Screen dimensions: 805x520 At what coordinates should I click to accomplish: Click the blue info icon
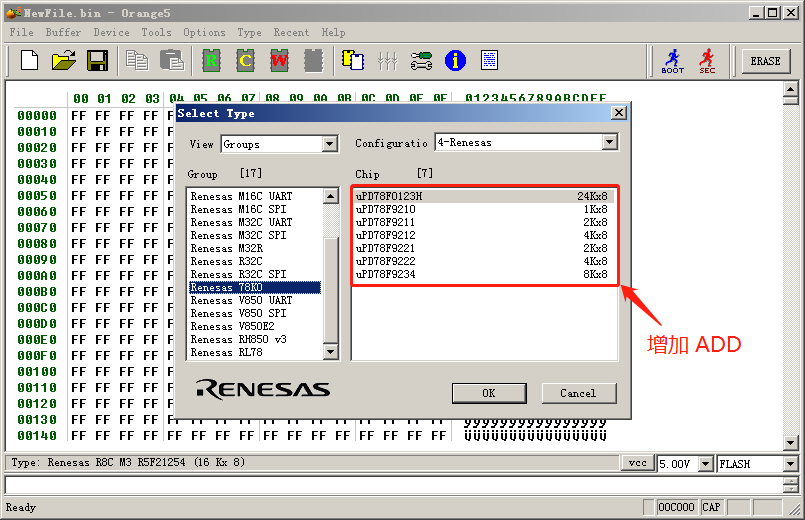455,61
